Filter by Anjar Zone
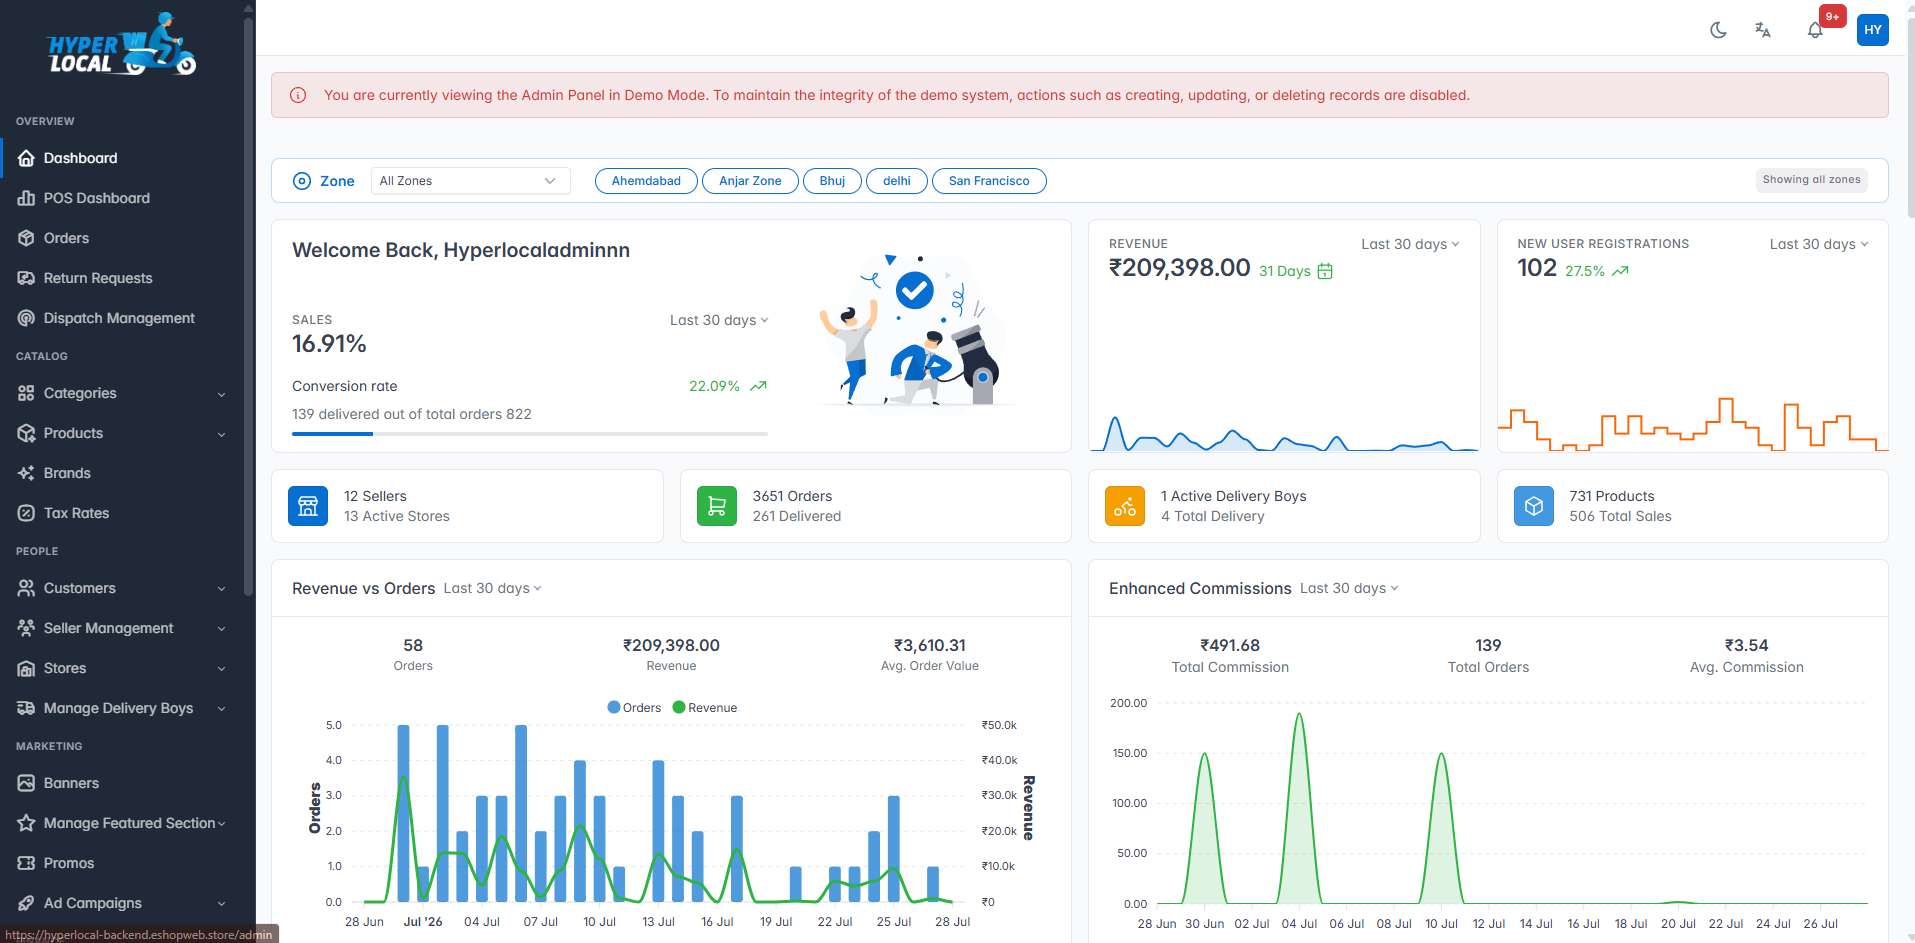Screen dimensions: 1915x943 click(750, 181)
